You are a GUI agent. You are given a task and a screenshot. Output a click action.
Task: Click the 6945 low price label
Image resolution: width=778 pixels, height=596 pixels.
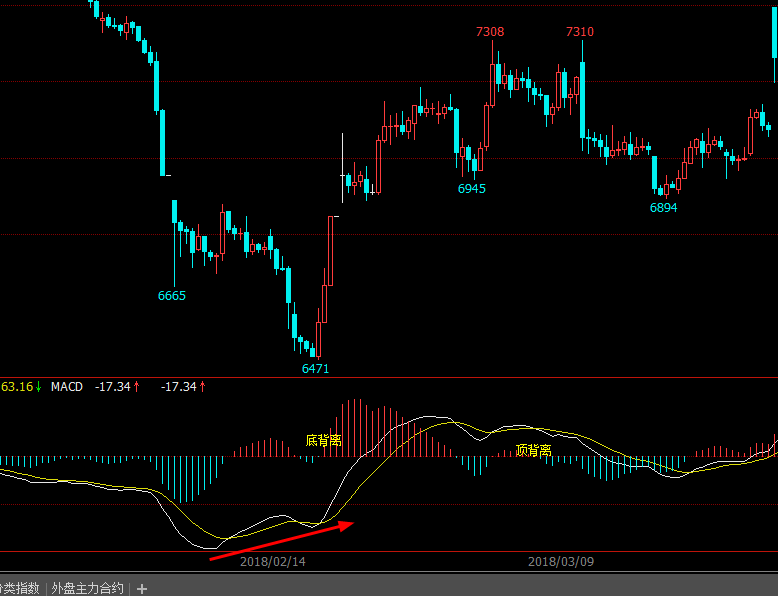click(x=472, y=189)
